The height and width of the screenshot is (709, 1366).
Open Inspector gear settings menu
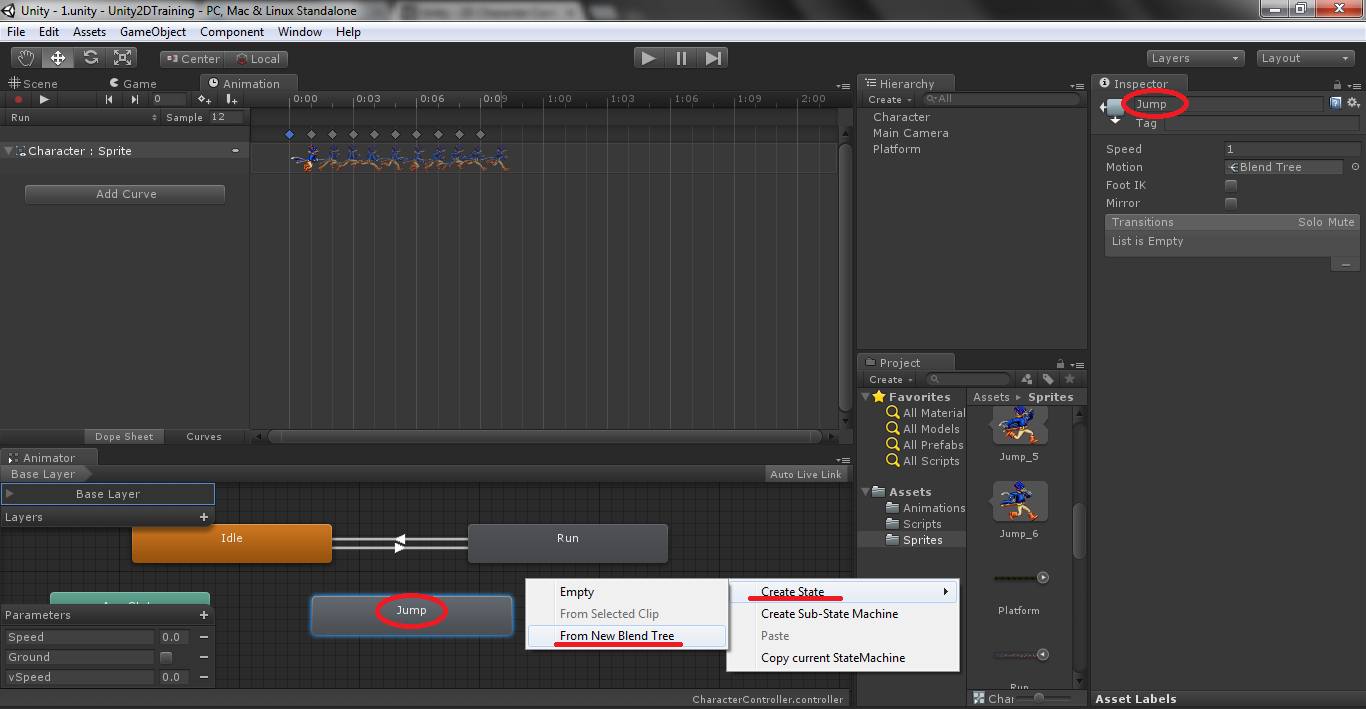[x=1354, y=103]
